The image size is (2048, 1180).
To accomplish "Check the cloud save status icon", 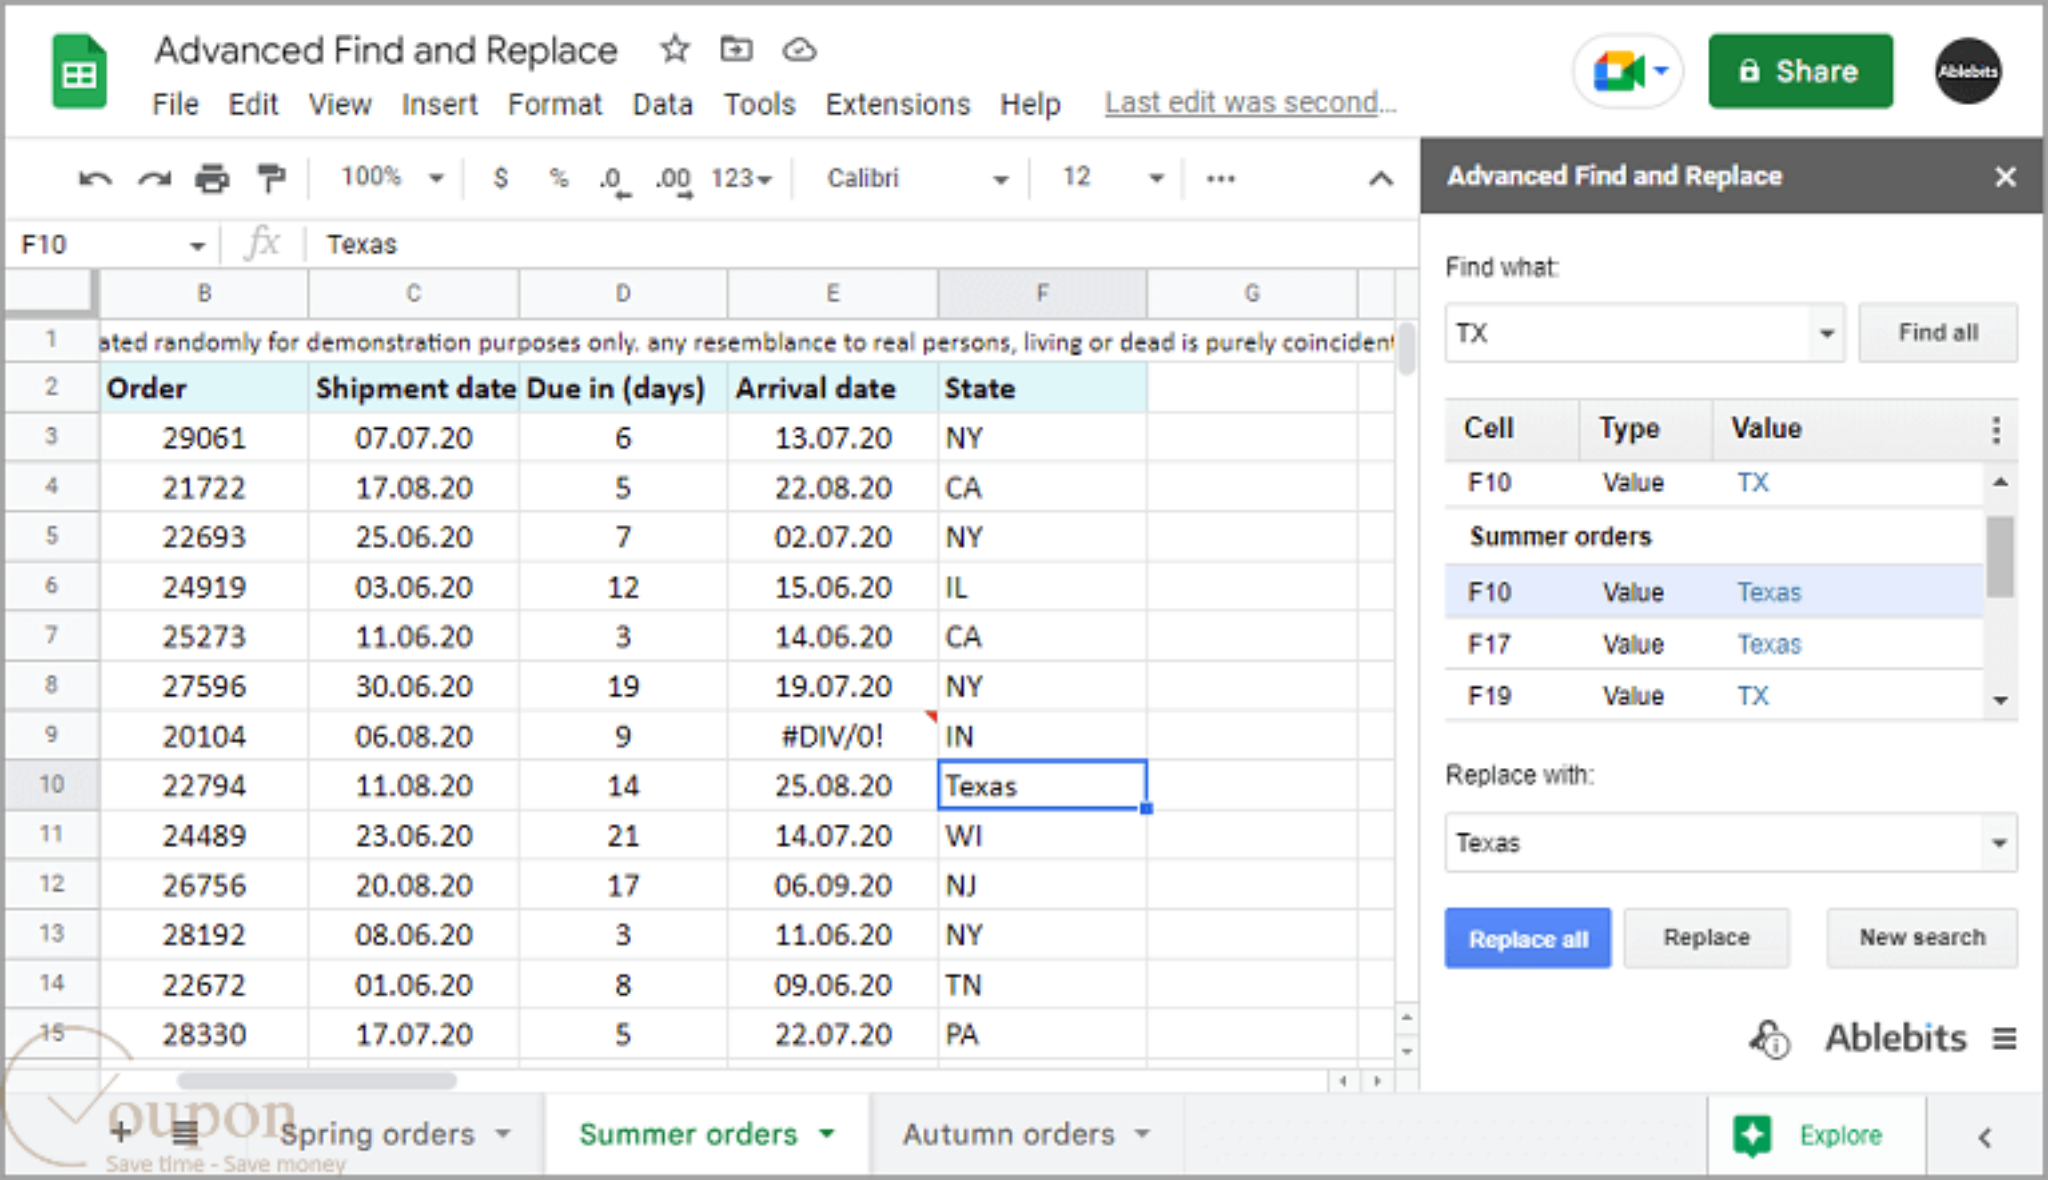I will [x=799, y=49].
